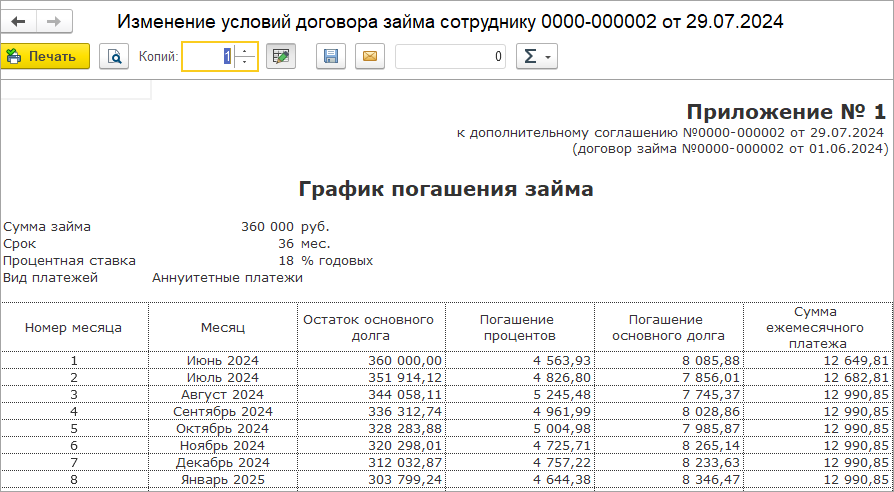Click the row number 8 cell
Screen dimensions: 894x492
[x=74, y=479]
